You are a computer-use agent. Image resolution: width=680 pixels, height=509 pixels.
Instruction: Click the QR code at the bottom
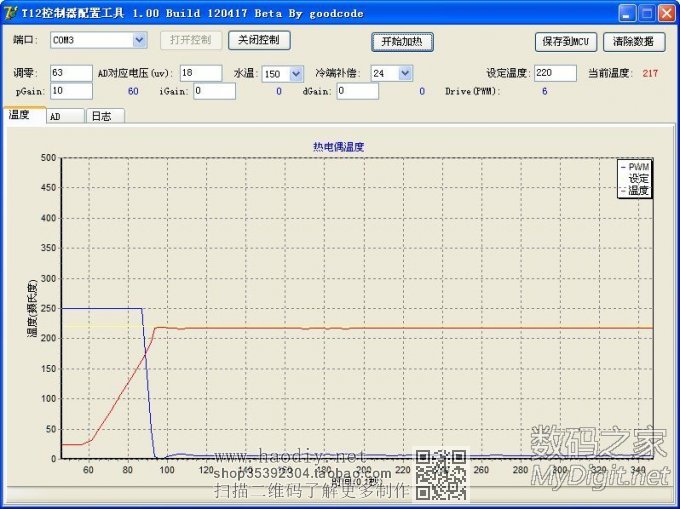click(441, 475)
